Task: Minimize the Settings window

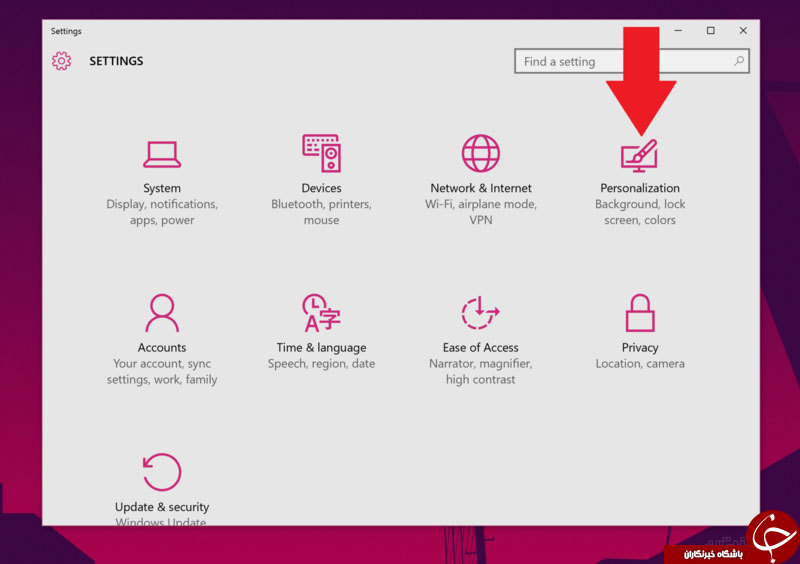Action: tap(678, 31)
